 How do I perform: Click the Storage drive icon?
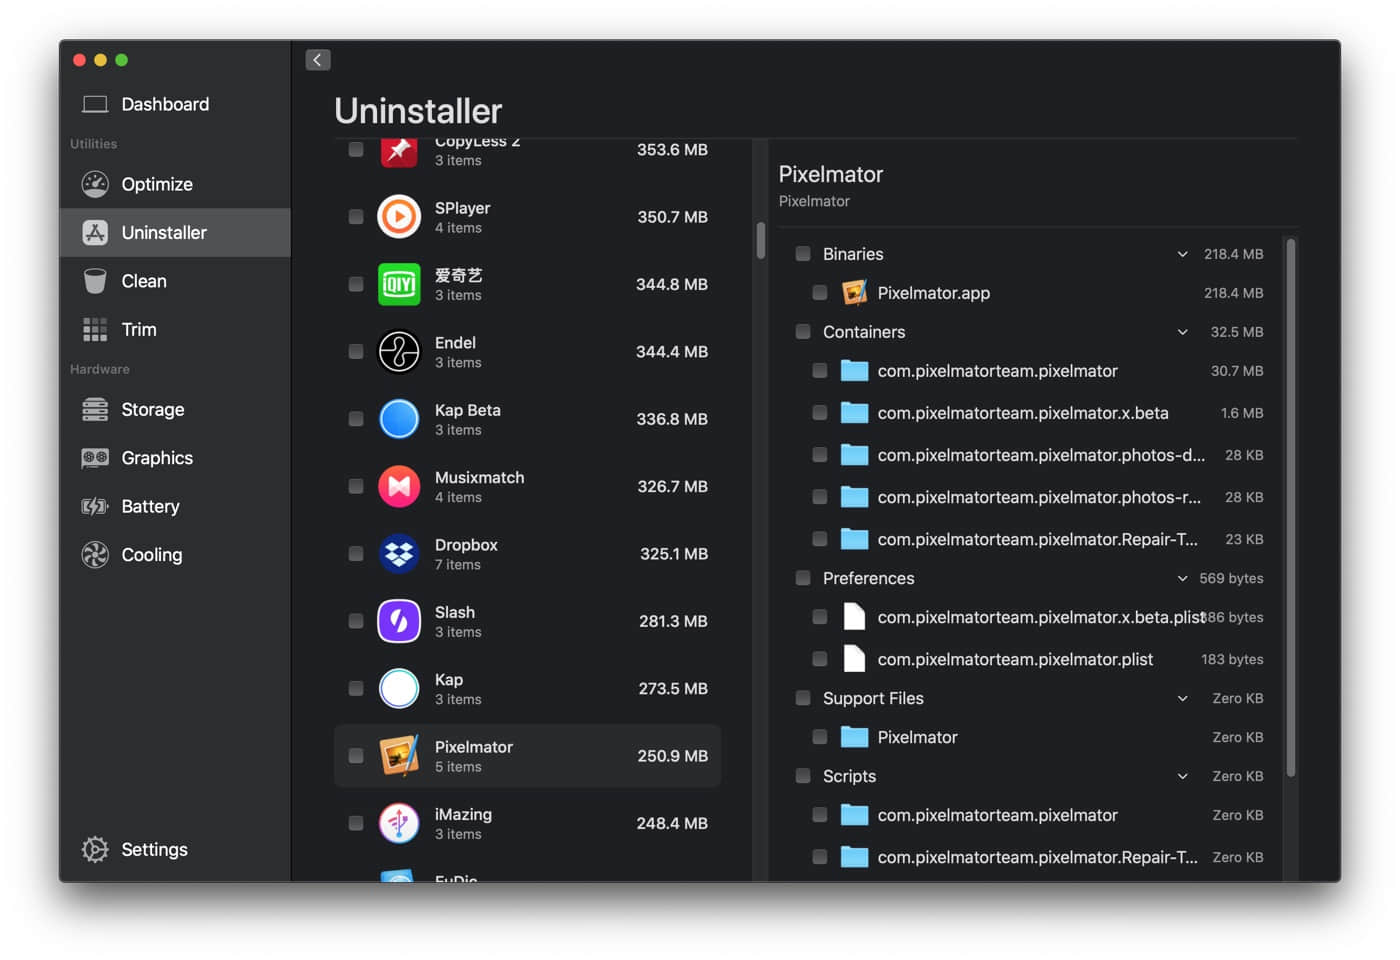(95, 409)
